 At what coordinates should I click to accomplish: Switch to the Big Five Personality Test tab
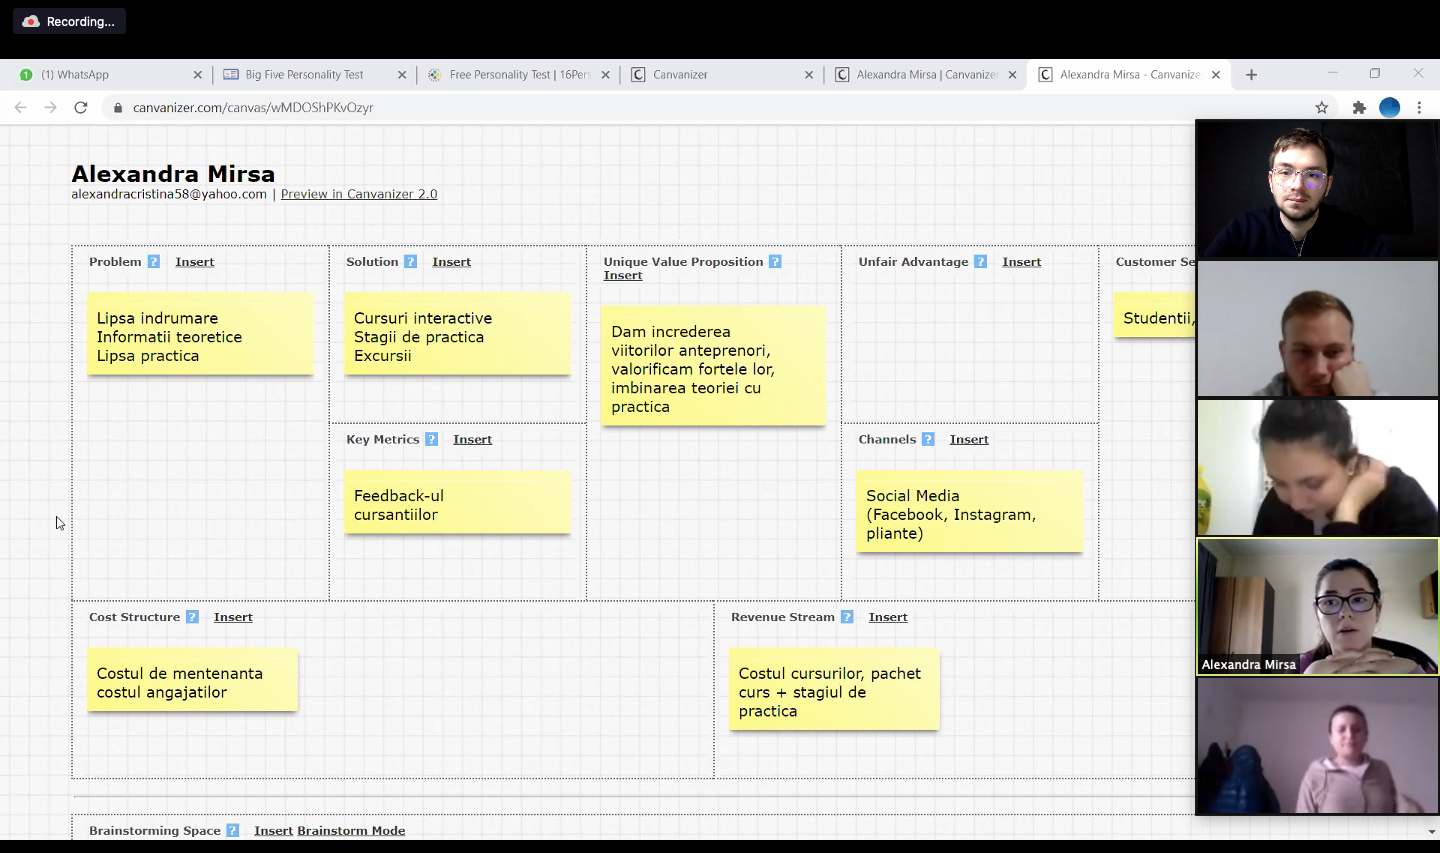[304, 75]
